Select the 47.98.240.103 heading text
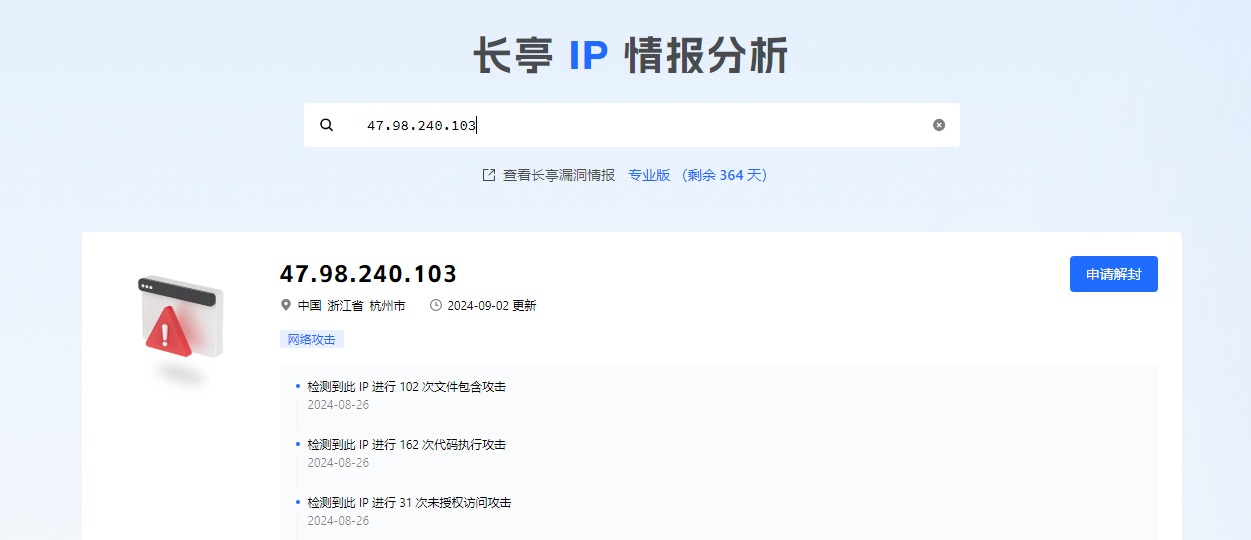 [x=368, y=274]
